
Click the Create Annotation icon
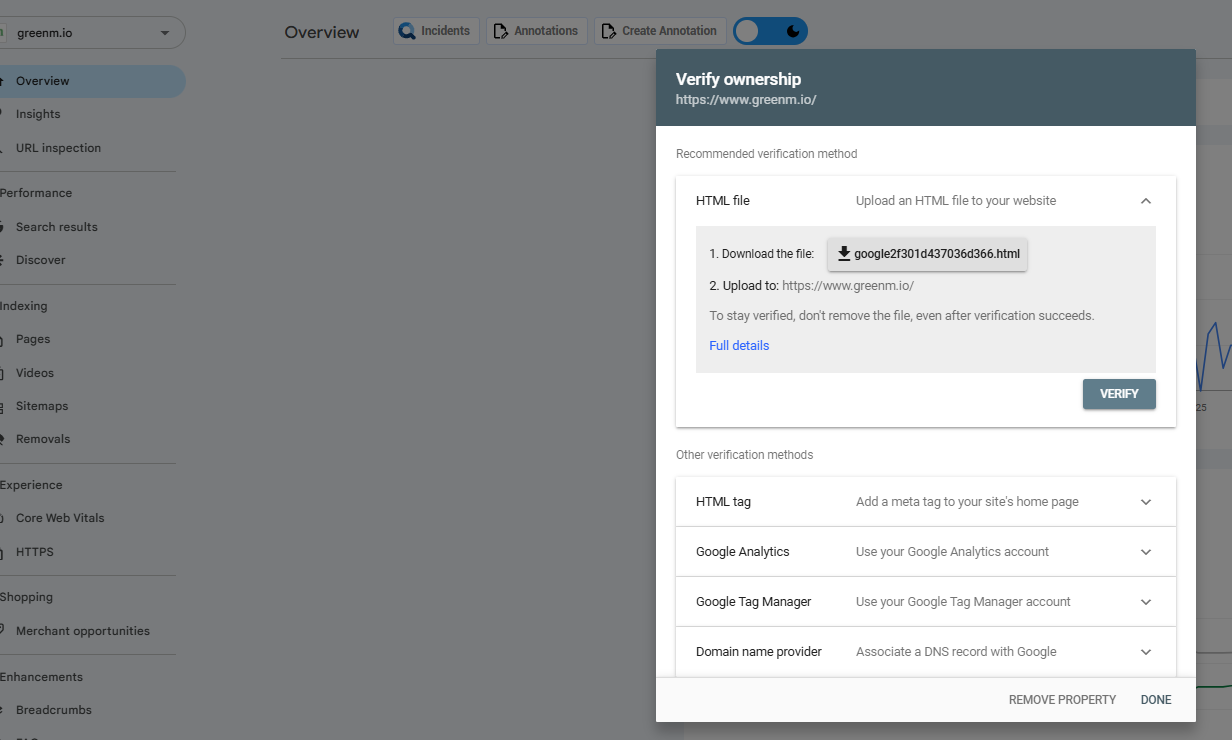click(607, 31)
